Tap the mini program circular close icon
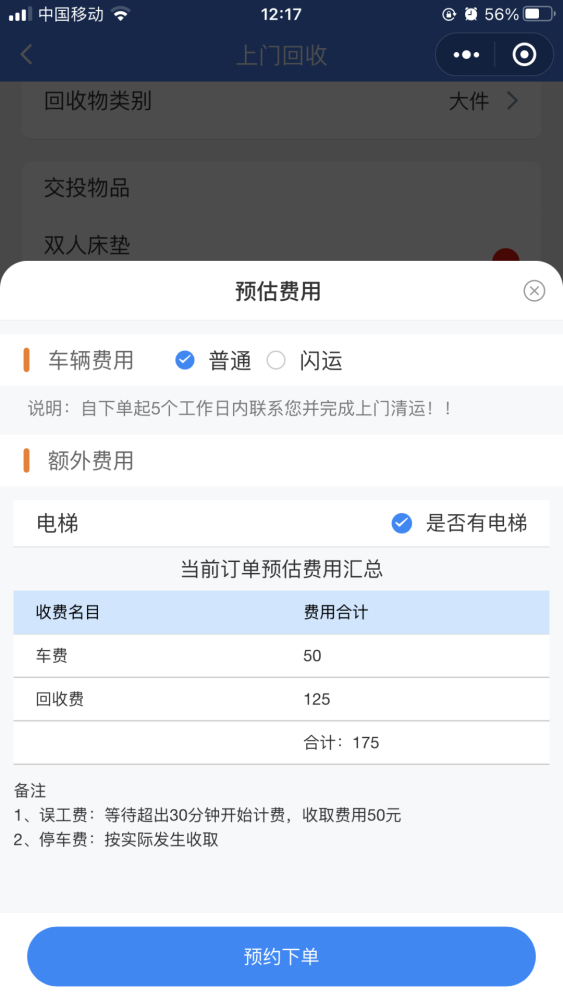This screenshot has width=563, height=1000. coord(524,55)
